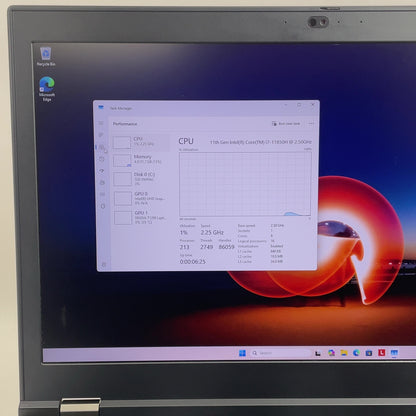Go to the Users page in the sidebar
Viewport: 416px width, 416px height.
tap(102, 182)
